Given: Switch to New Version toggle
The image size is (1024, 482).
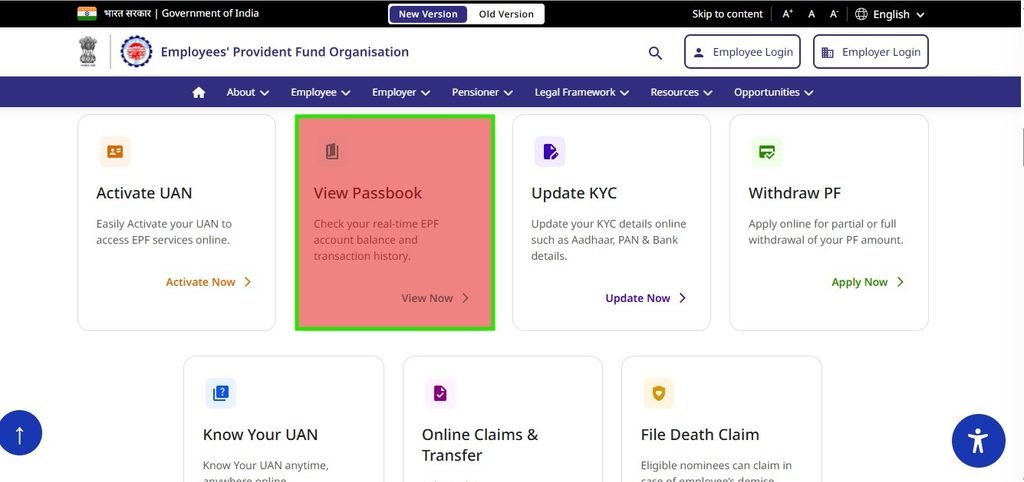Looking at the screenshot, I should 428,14.
